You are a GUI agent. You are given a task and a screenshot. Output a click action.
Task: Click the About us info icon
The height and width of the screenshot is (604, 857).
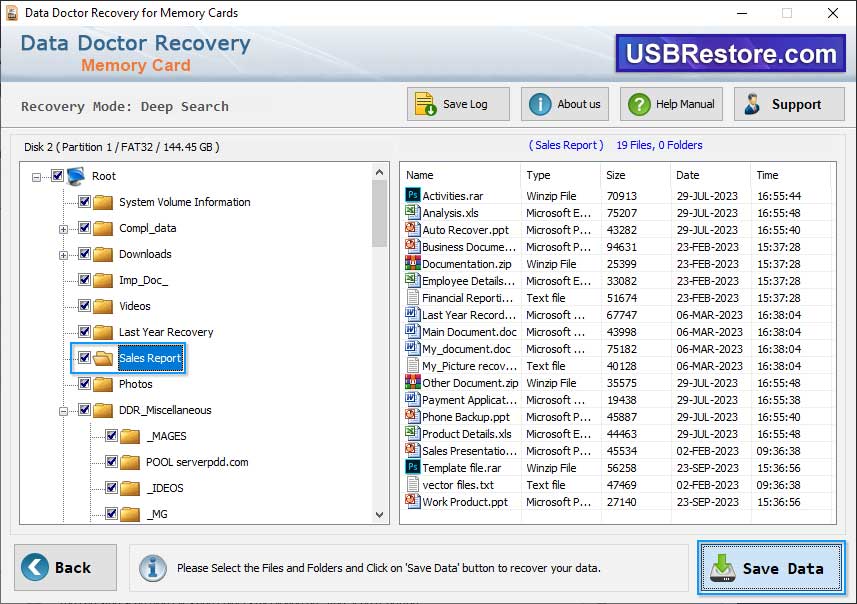coord(540,104)
